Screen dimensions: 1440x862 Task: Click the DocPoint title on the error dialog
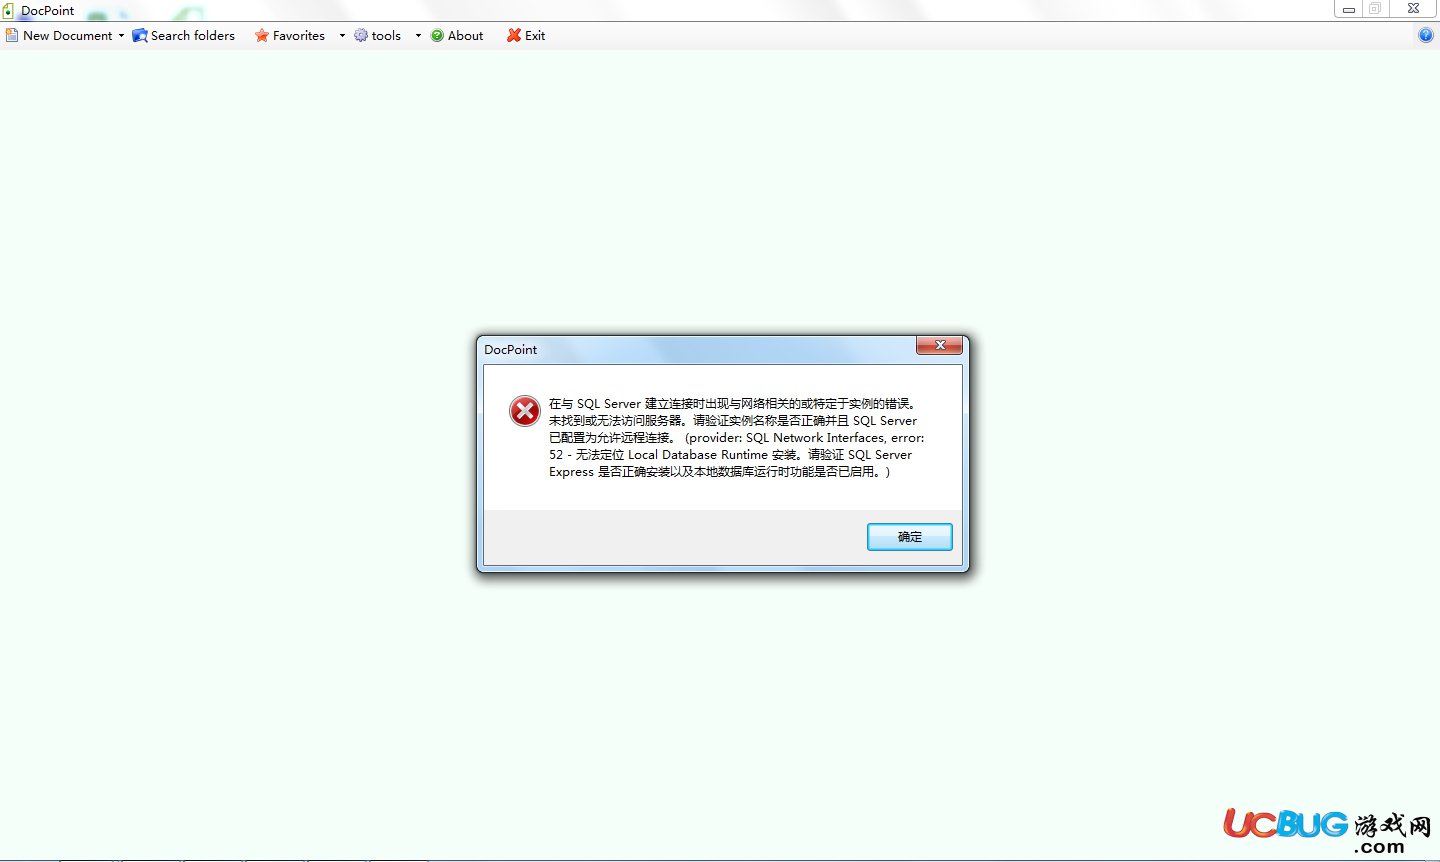(511, 349)
